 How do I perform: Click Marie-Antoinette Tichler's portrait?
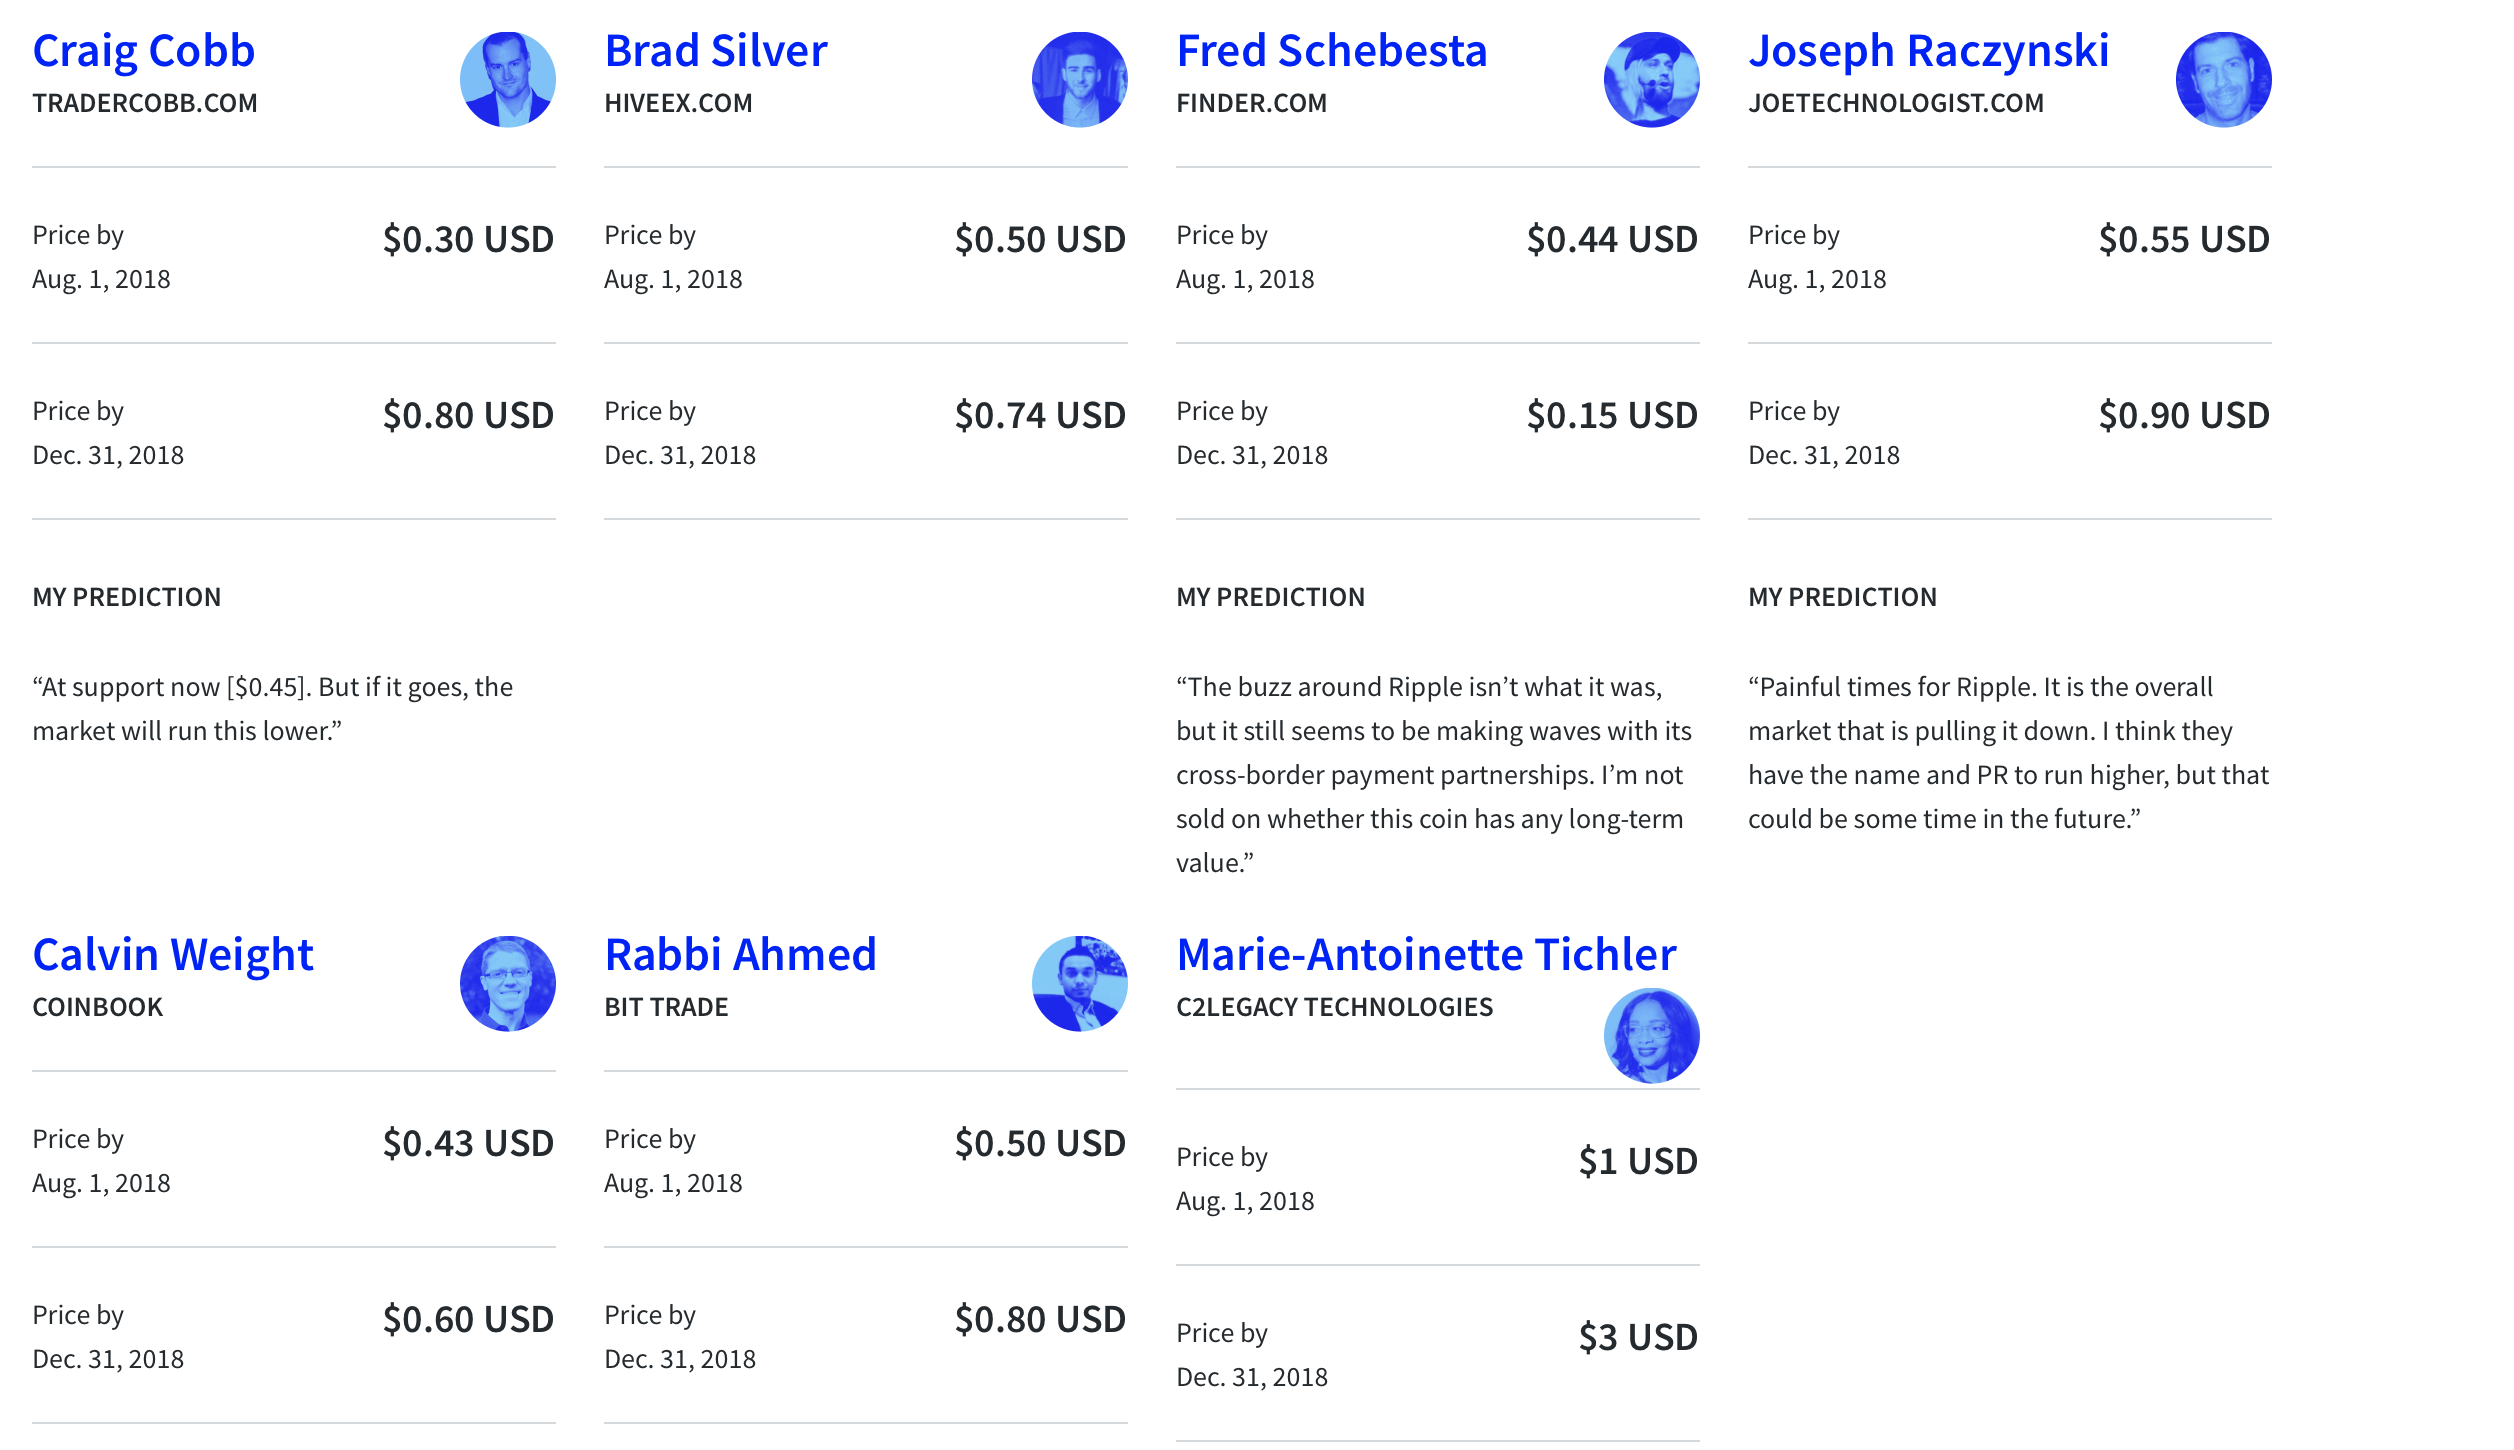pos(1652,1036)
